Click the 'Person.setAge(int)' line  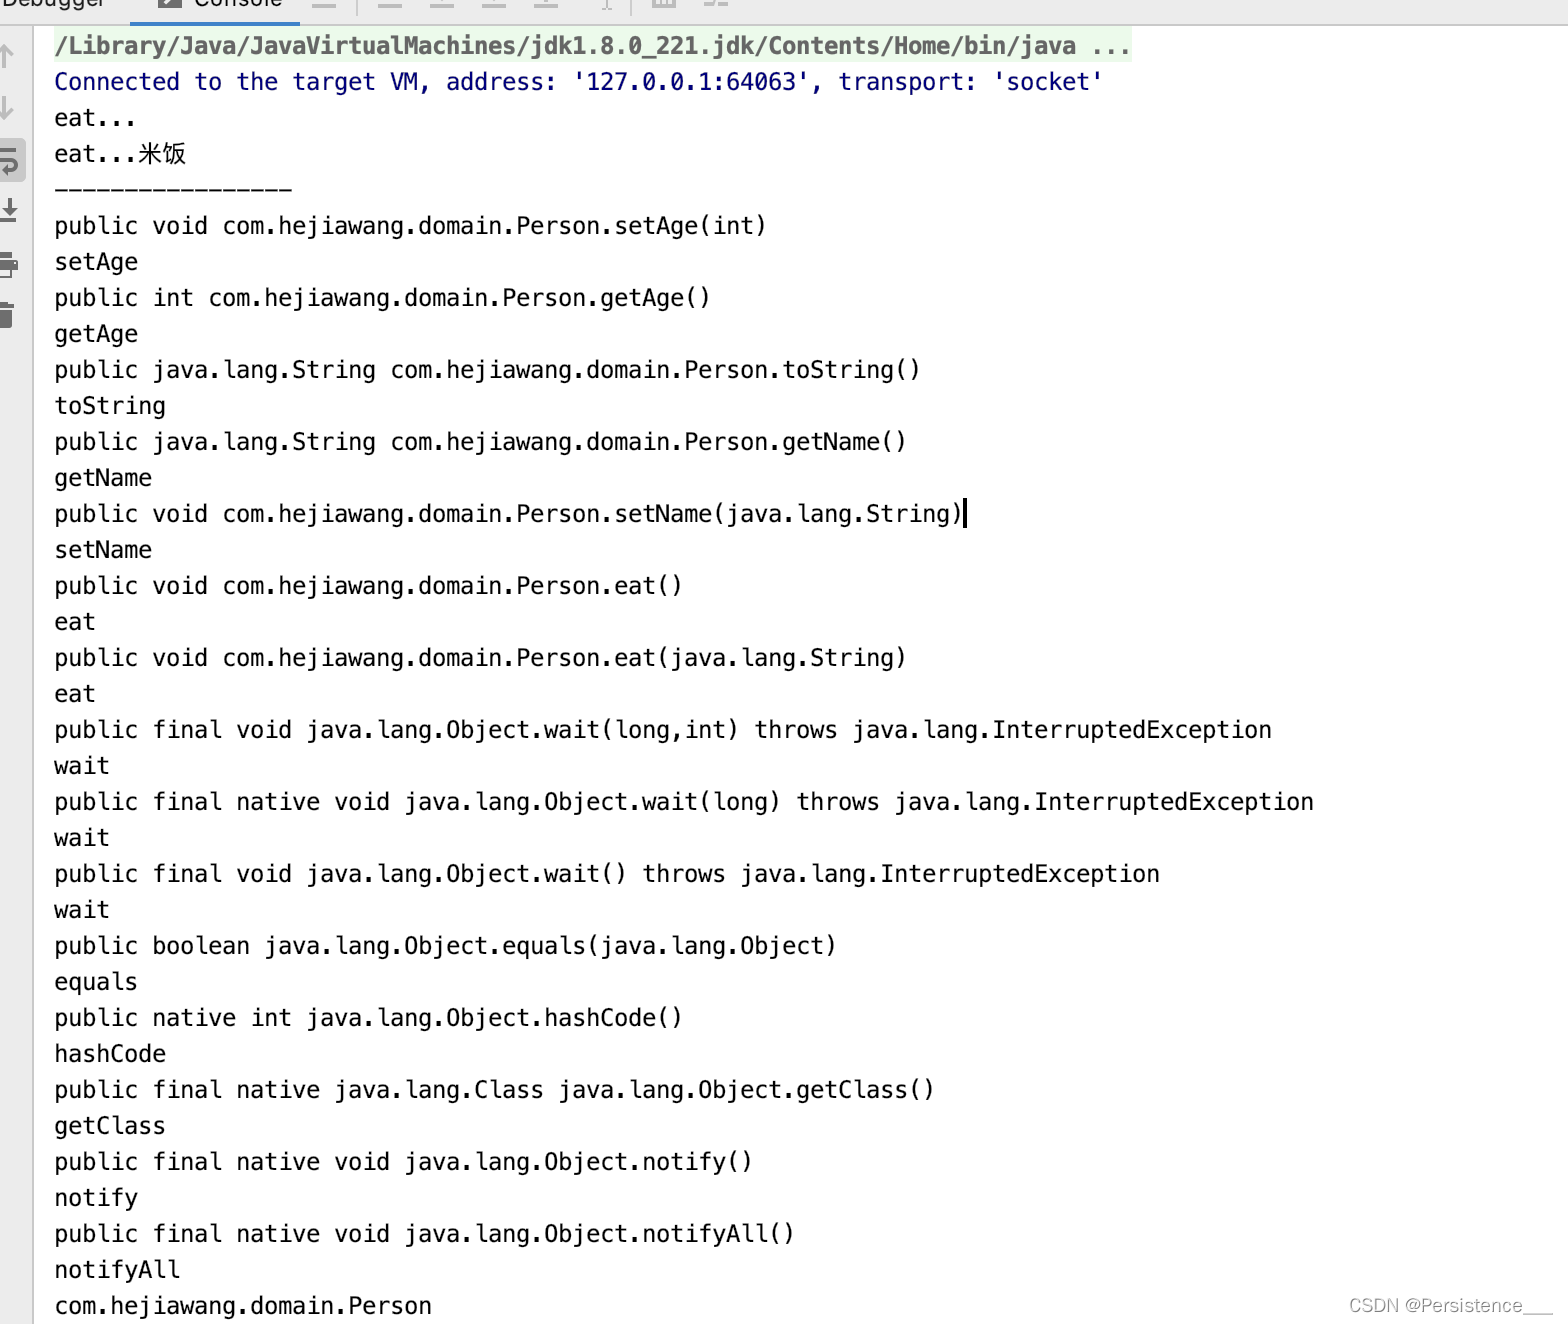click(x=410, y=226)
